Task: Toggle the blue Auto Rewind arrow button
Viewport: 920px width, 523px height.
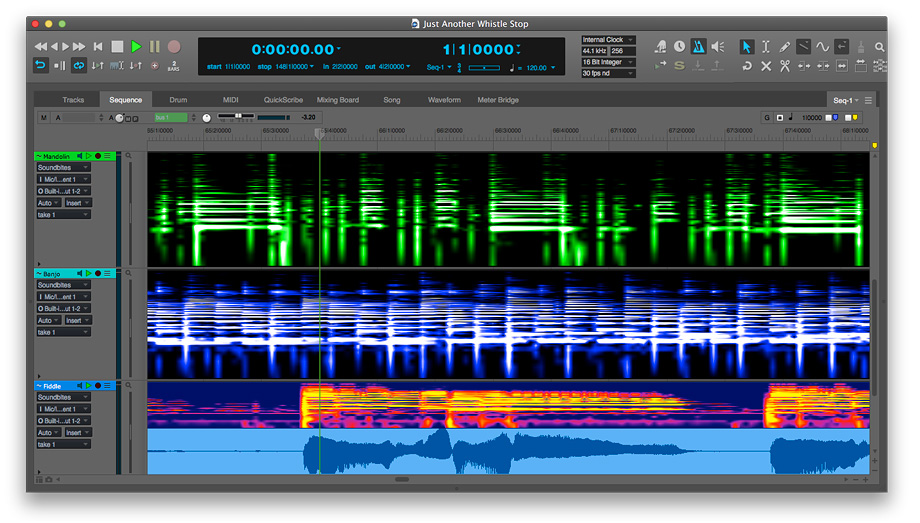Action: tap(40, 65)
